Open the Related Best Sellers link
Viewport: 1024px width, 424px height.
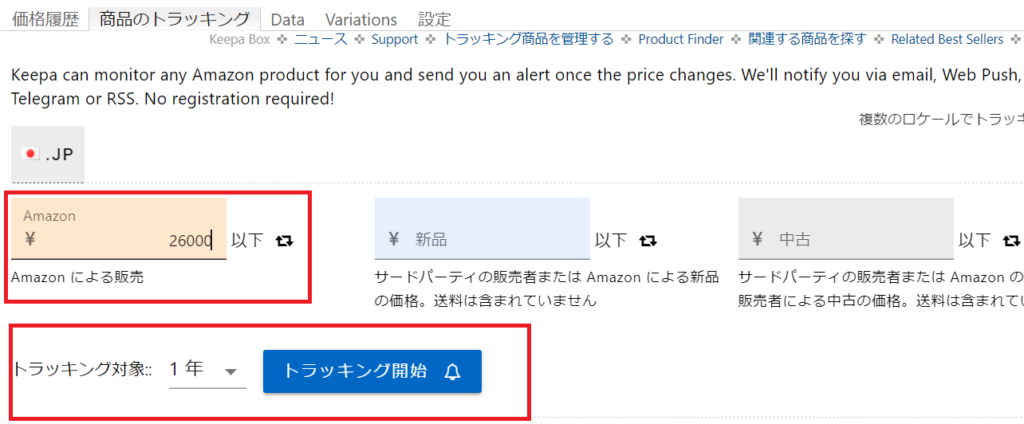[947, 39]
